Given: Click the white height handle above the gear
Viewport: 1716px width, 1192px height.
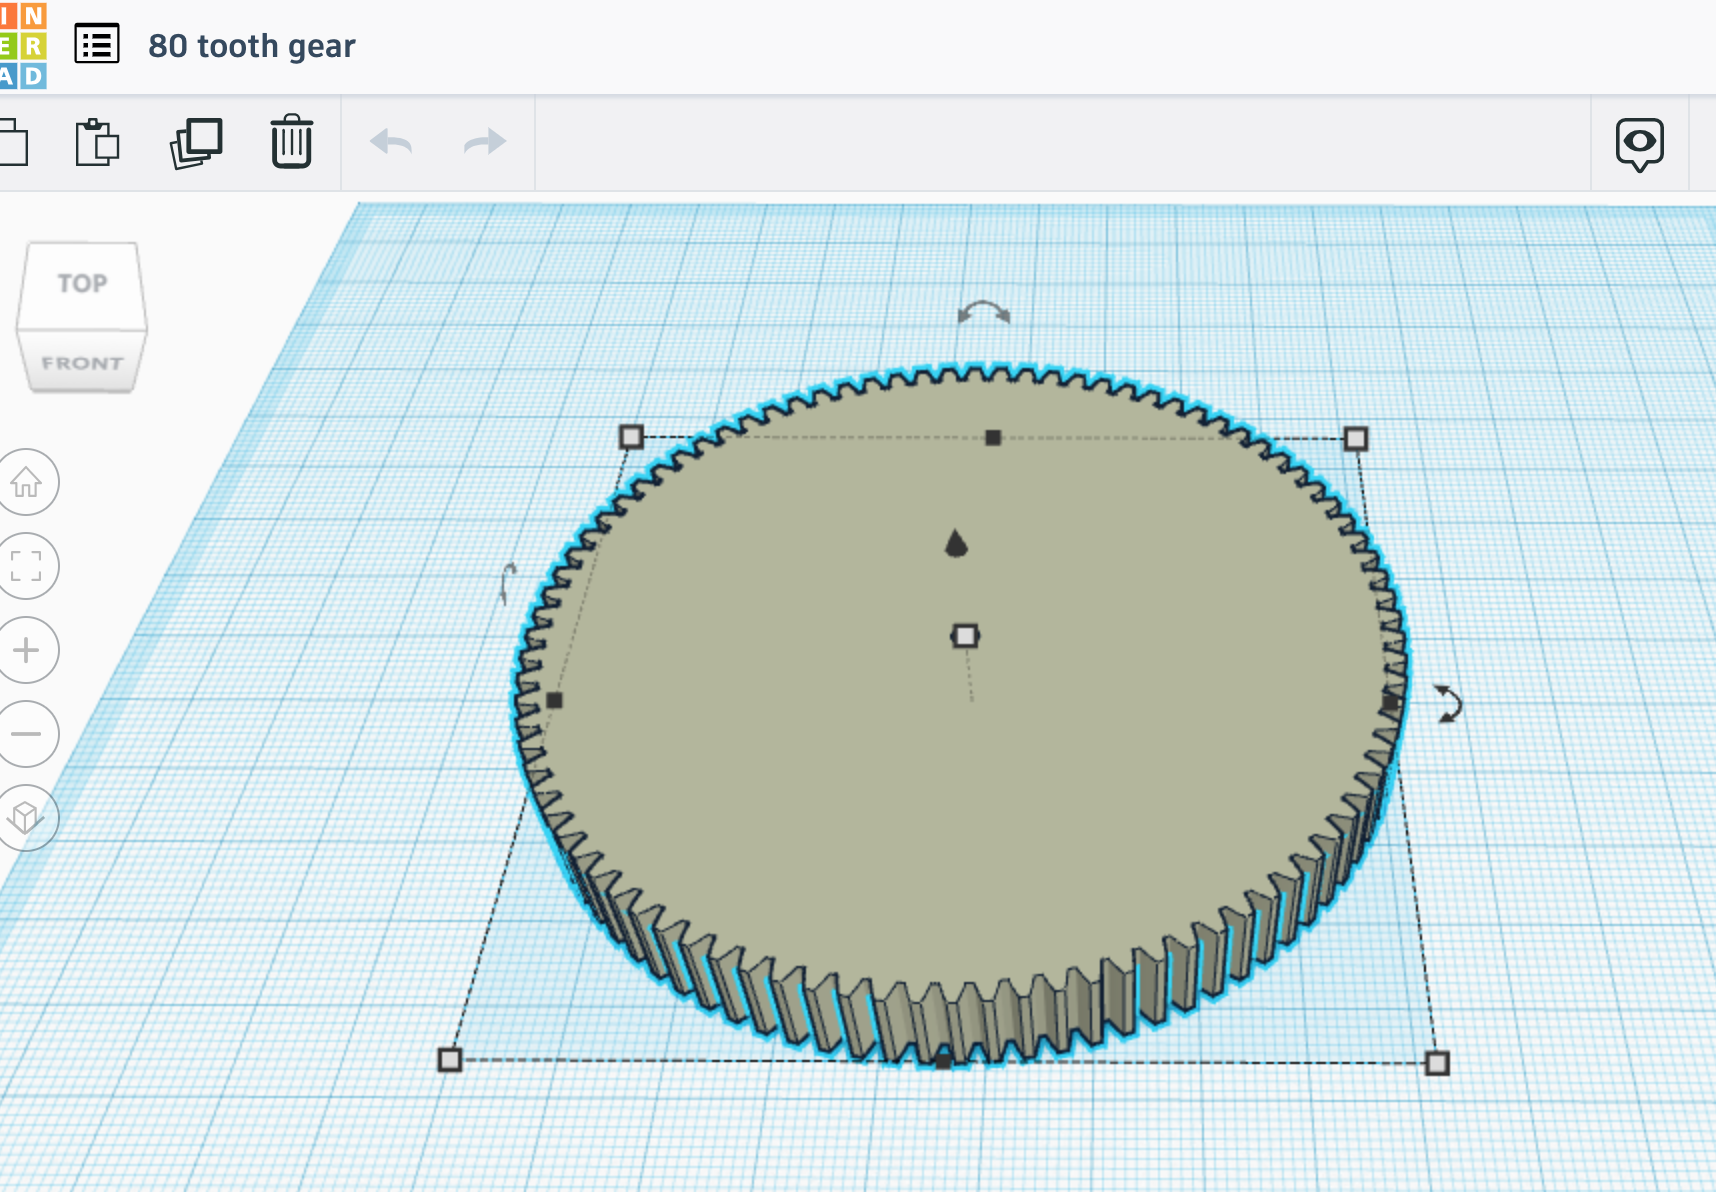Looking at the screenshot, I should [x=963, y=634].
